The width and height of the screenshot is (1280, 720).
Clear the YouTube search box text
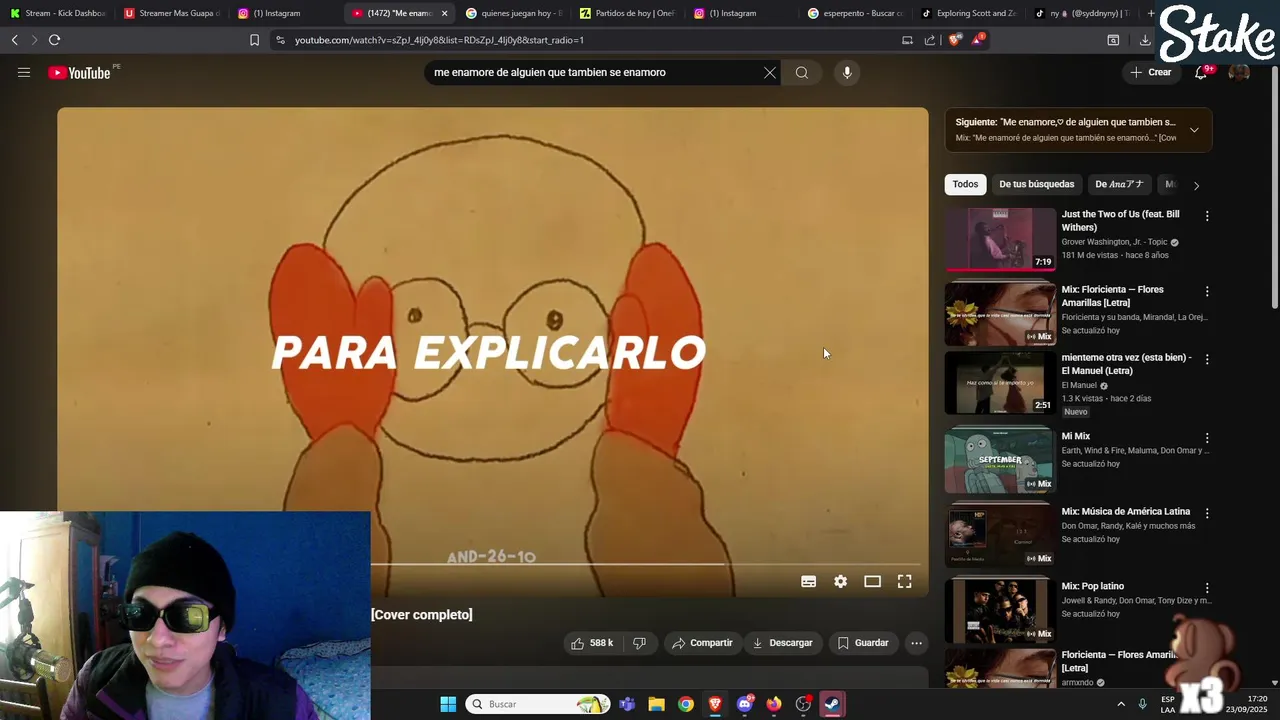point(770,72)
